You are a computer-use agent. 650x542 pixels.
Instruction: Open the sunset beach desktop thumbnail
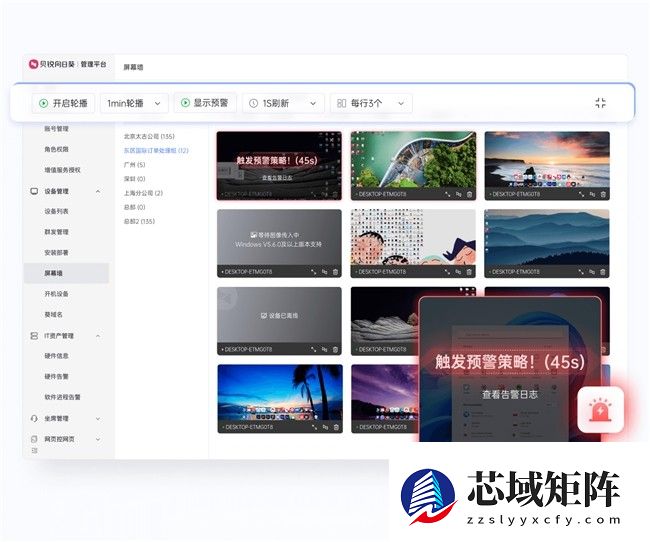(x=547, y=160)
